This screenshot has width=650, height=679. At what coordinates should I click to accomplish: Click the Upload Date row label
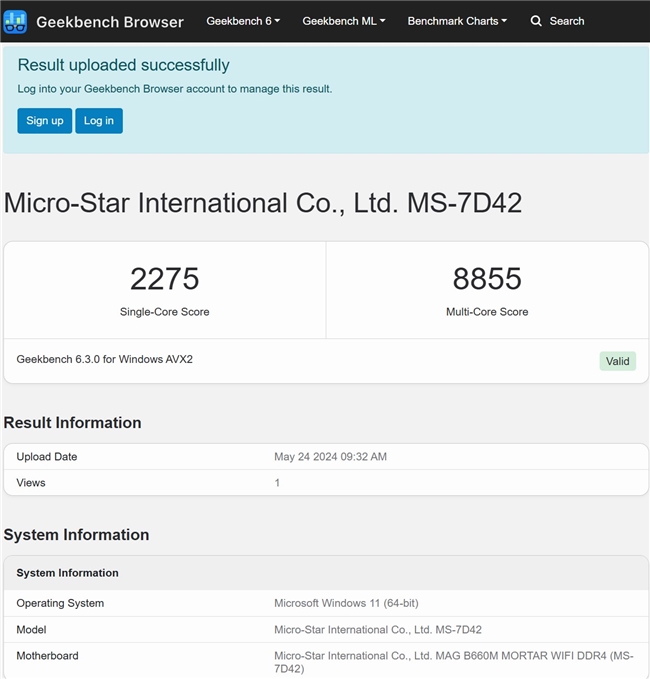click(47, 457)
